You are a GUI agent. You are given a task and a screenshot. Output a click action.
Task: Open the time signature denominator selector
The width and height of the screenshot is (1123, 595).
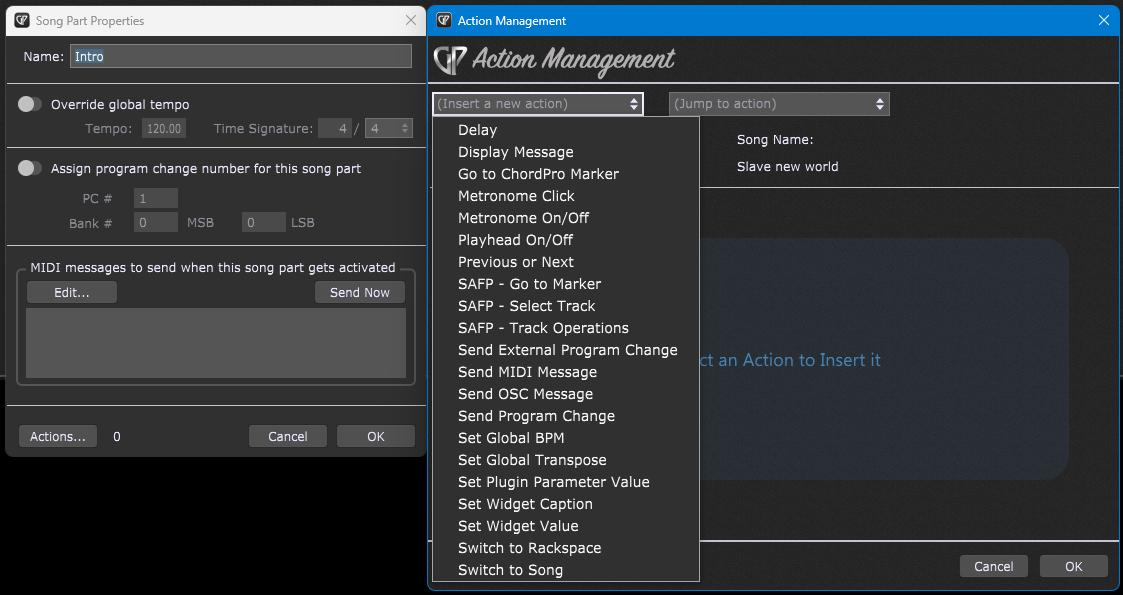point(389,128)
